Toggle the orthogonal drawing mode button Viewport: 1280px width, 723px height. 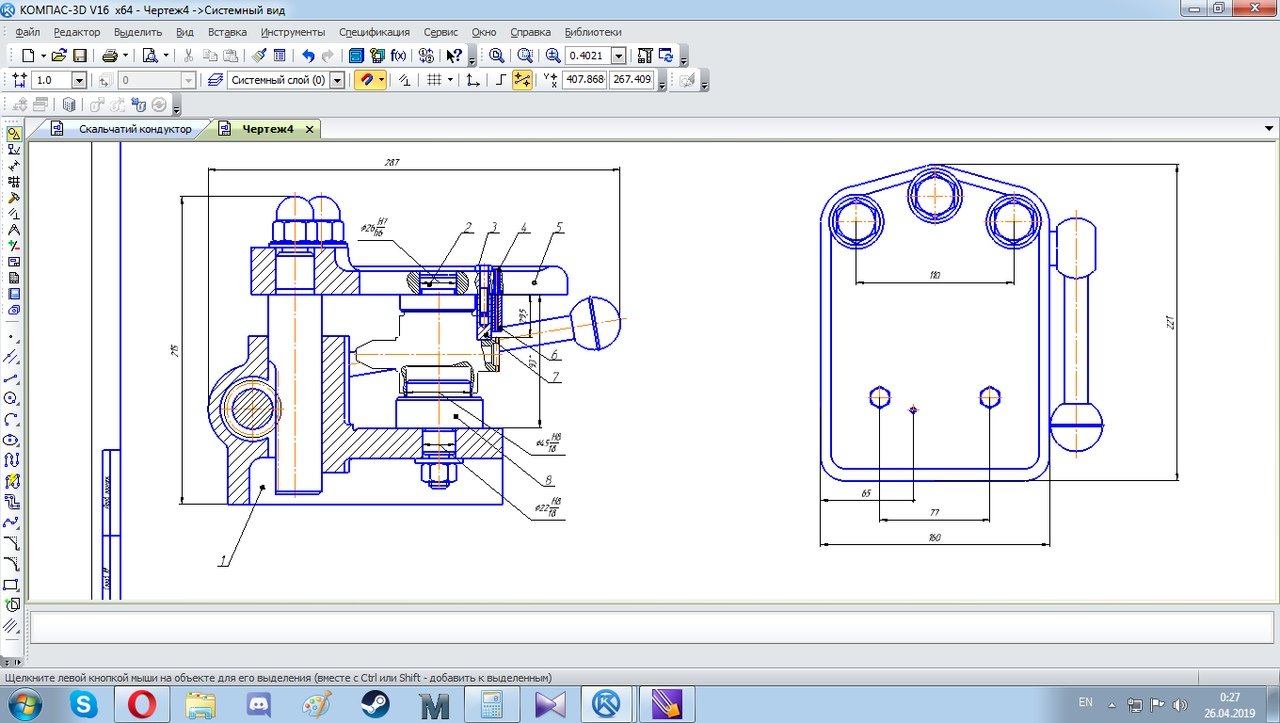click(500, 80)
